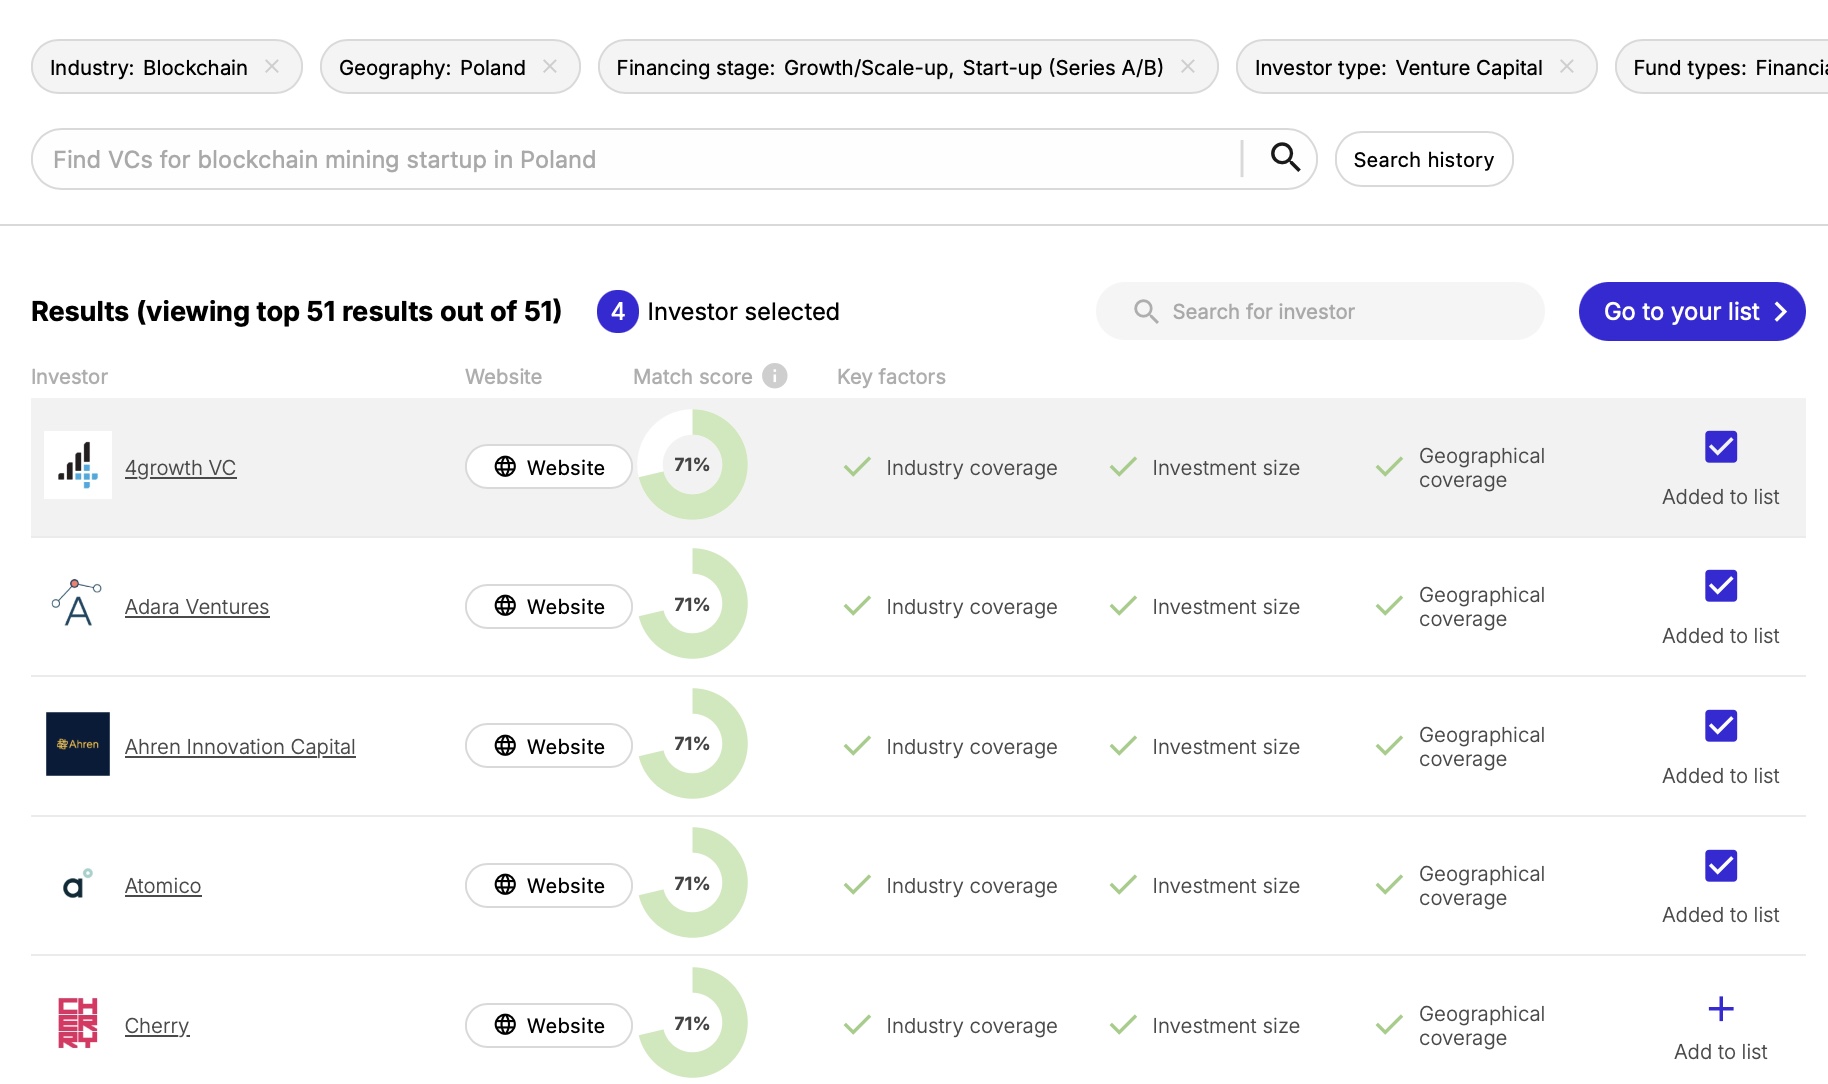This screenshot has height=1084, width=1828.
Task: Click Go to your list button
Action: pos(1691,312)
